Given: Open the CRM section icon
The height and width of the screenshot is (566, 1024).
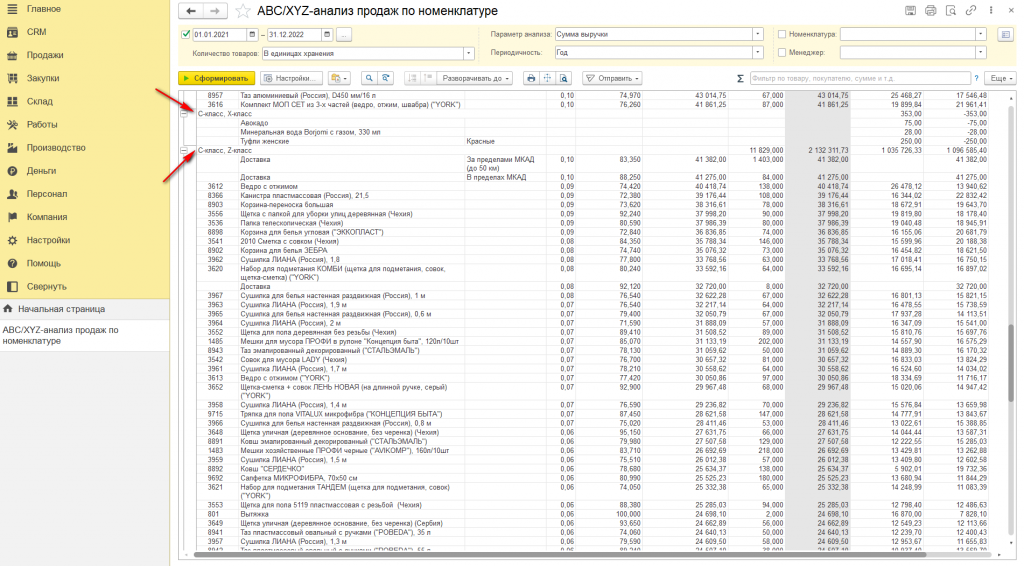Looking at the screenshot, I should pyautogui.click(x=12, y=32).
